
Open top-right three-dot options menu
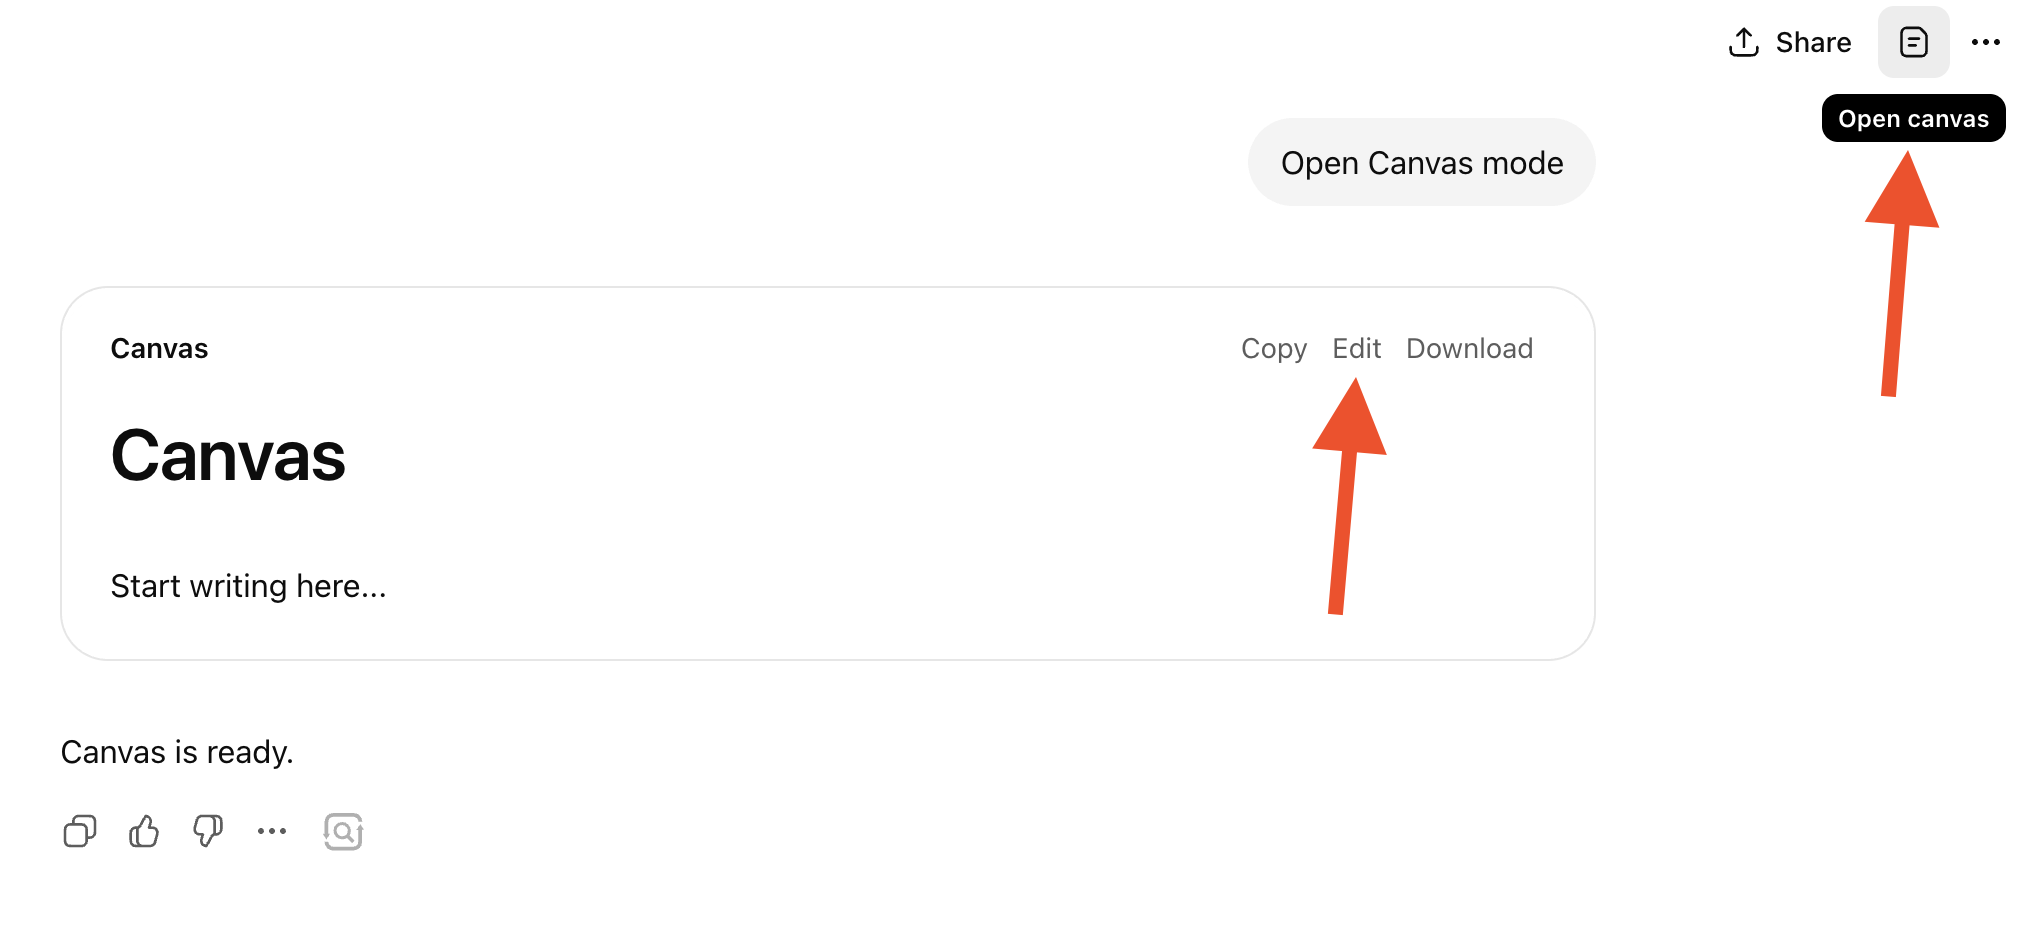[1985, 42]
